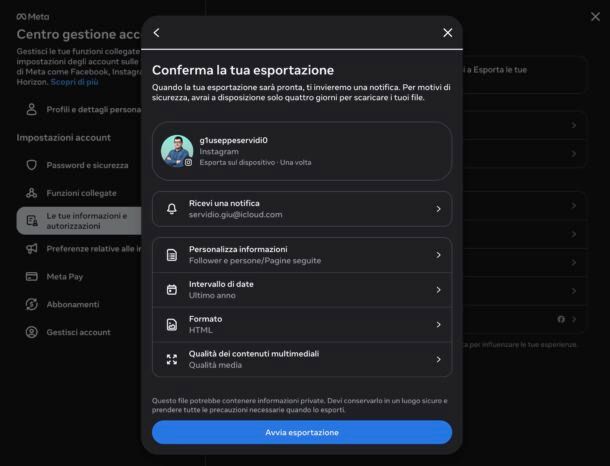The width and height of the screenshot is (610, 466).
Task: Expand the Intervallo di date chevron
Action: (x=438, y=290)
